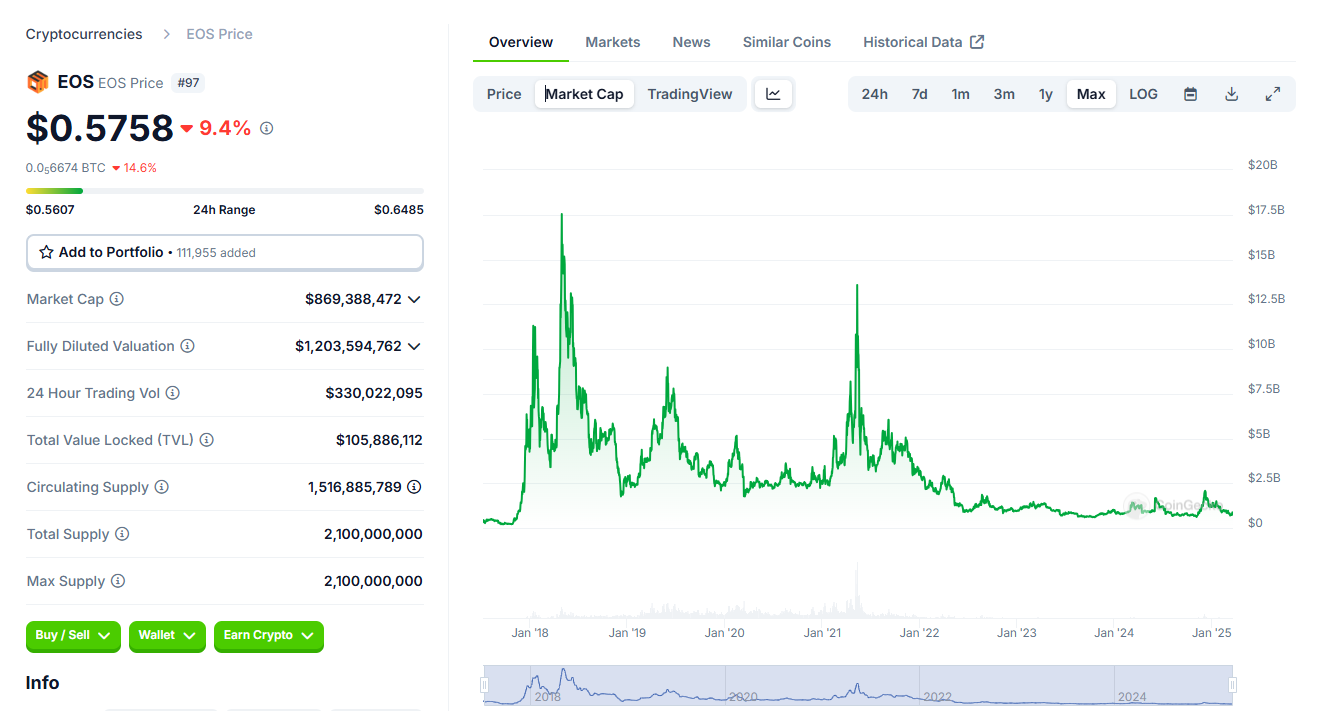Toggle logarithmic scale with LOG
1329x711 pixels.
click(x=1143, y=93)
